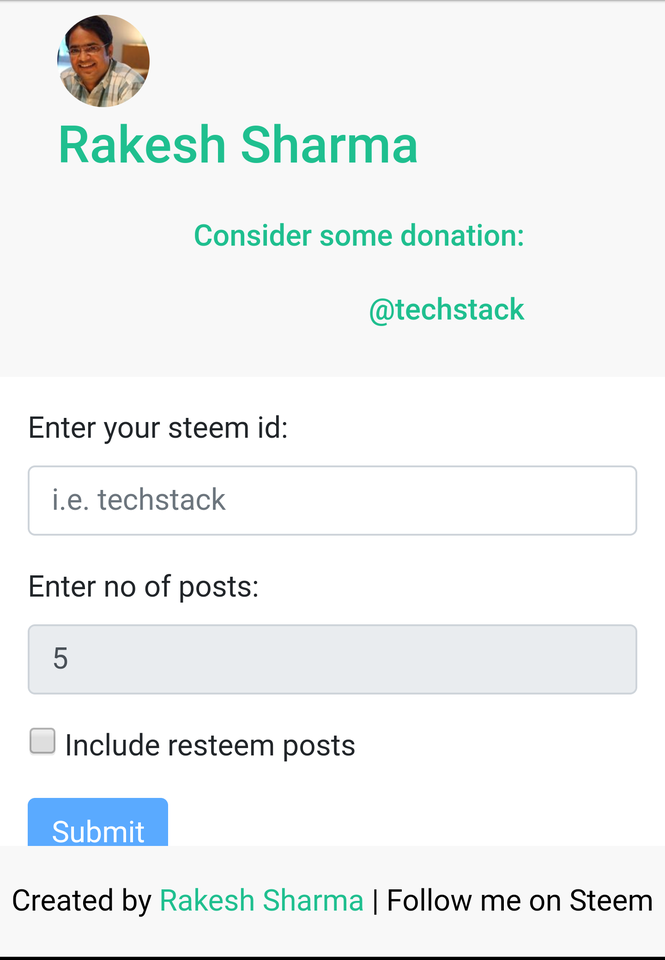
Task: Open the Rakesh Sharma link in footer
Action: pos(261,901)
